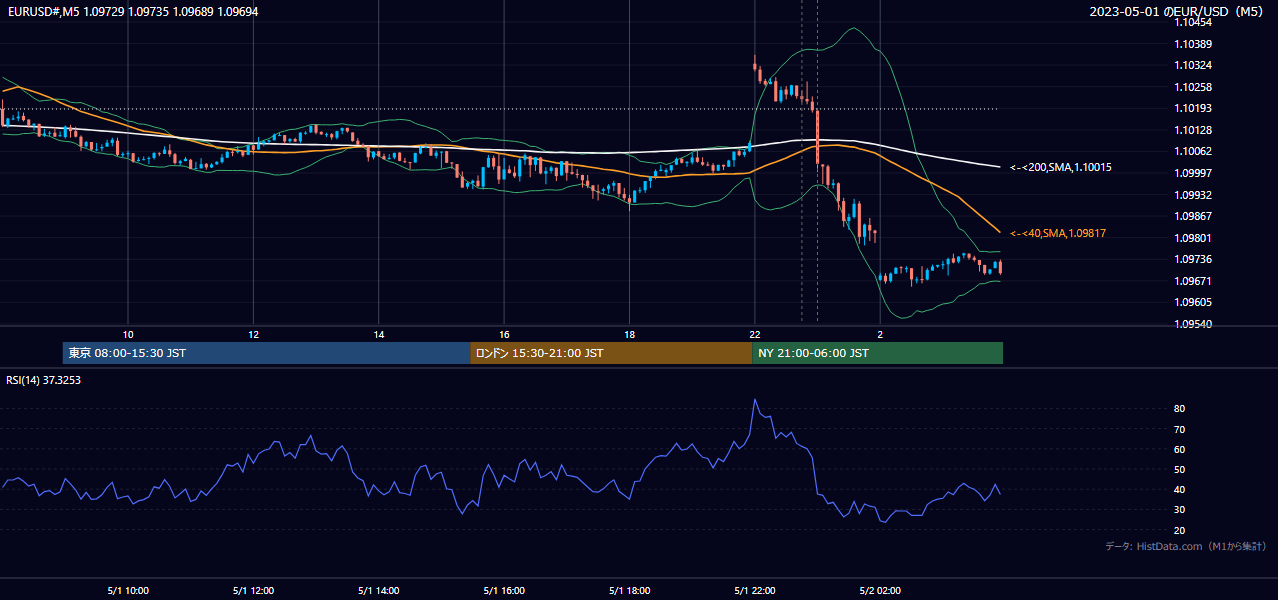Click price axis value 1.10389
This screenshot has width=1278, height=600.
tap(1193, 44)
